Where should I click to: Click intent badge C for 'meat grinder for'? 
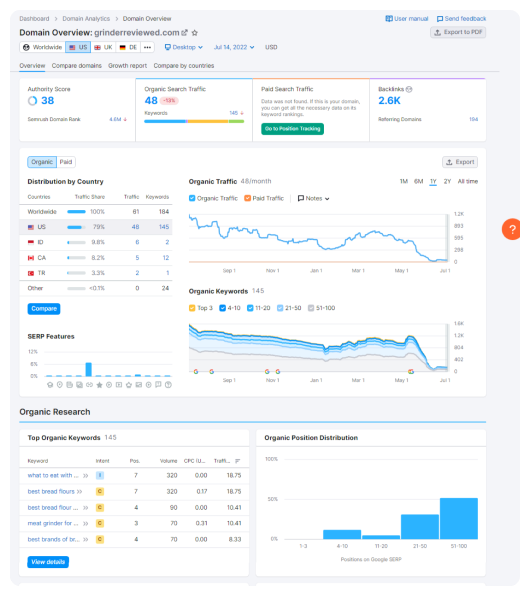coord(100,523)
